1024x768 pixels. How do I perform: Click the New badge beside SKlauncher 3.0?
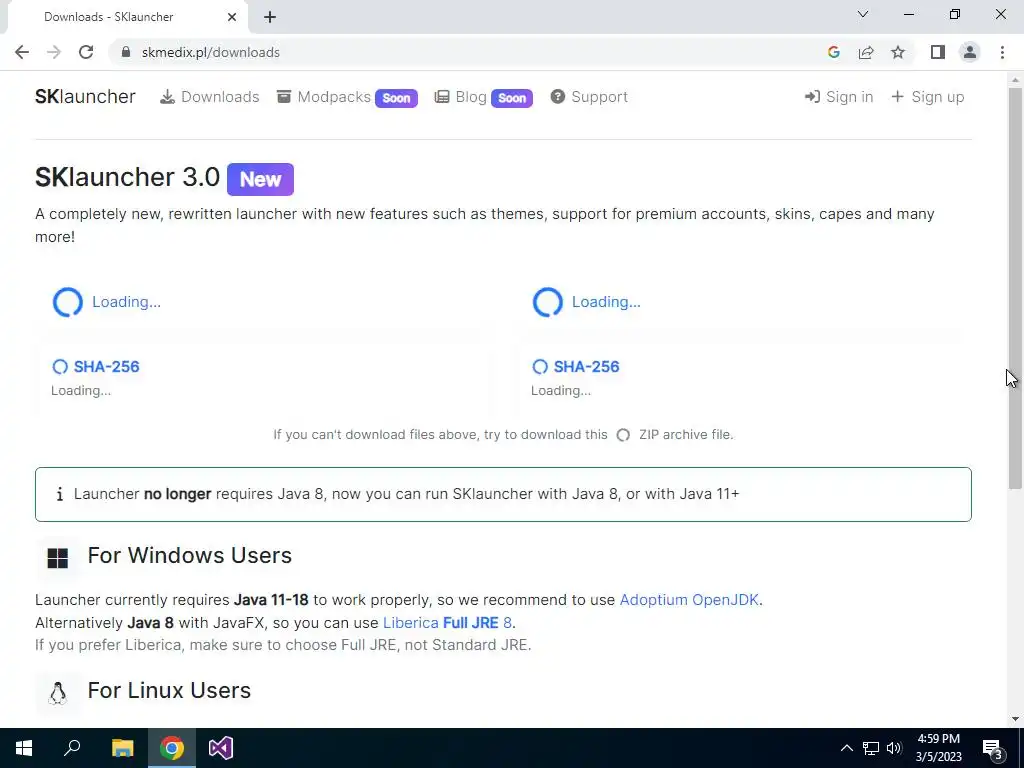tap(260, 179)
